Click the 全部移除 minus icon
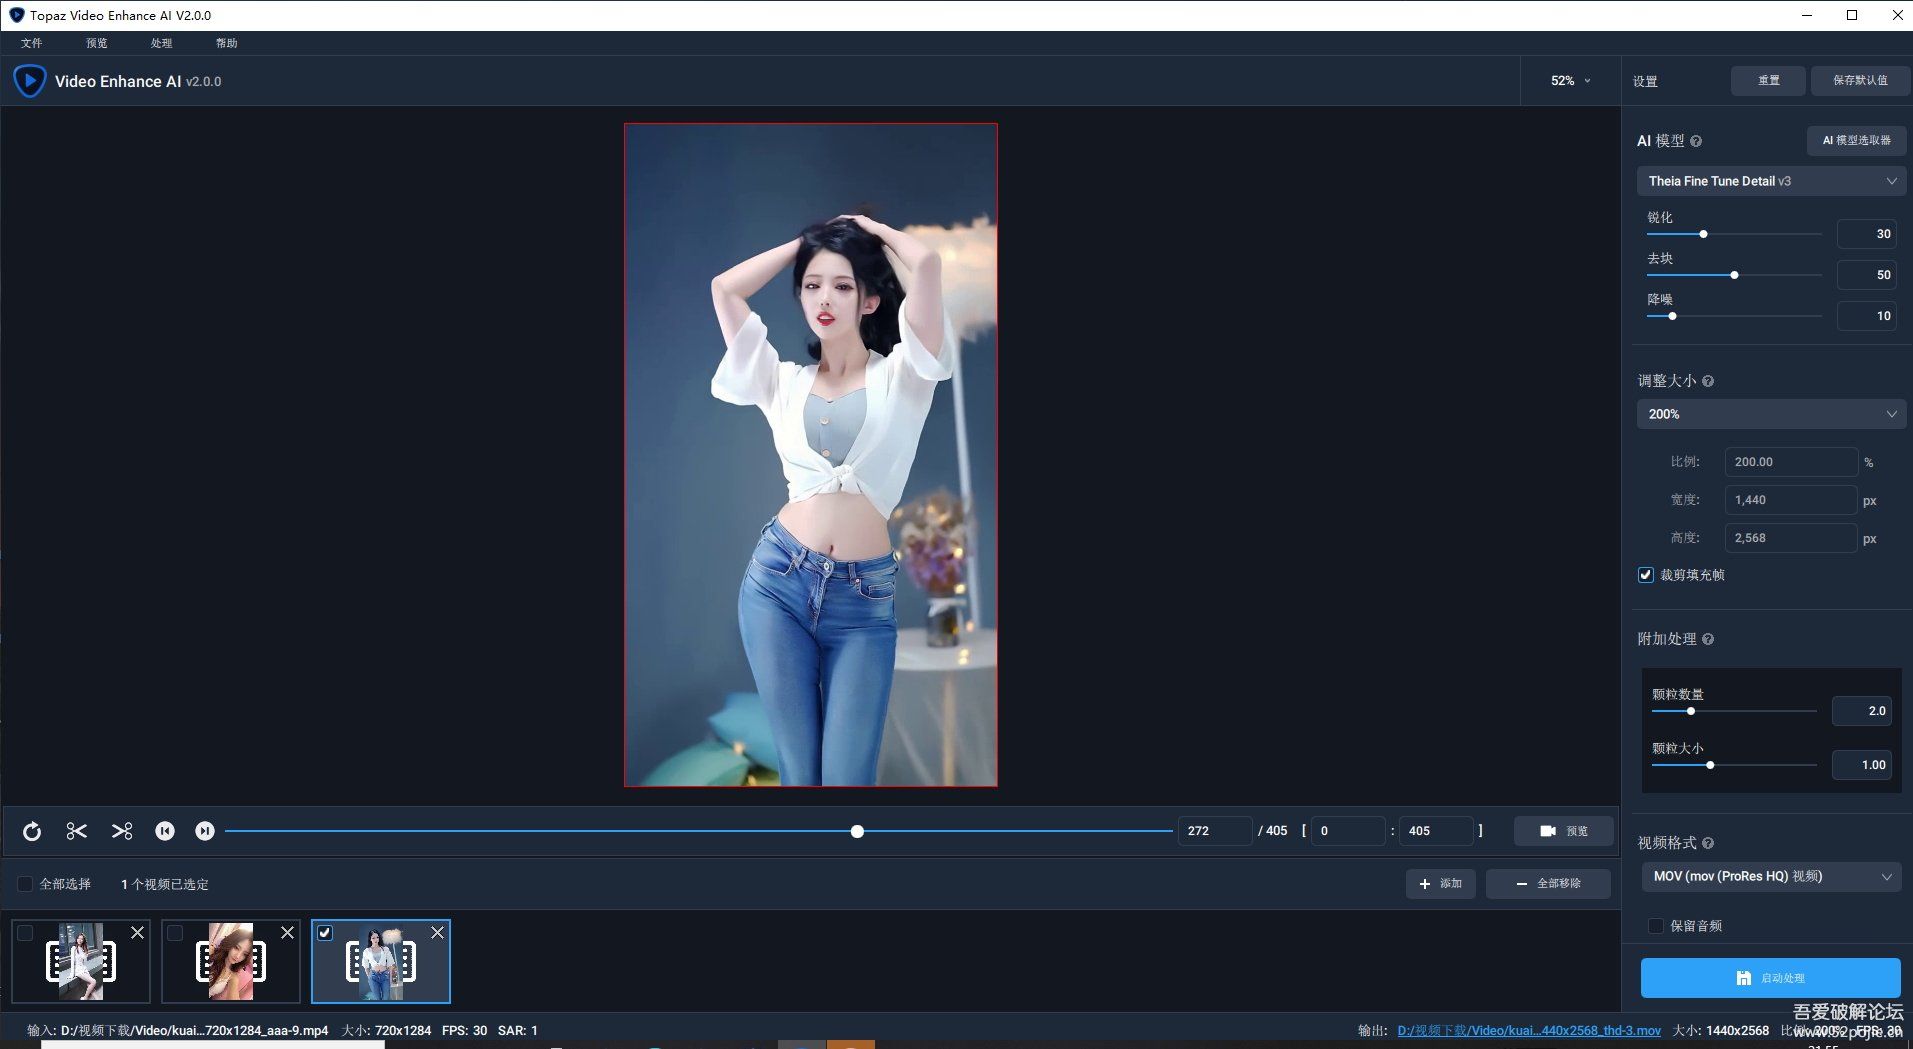This screenshot has height=1049, width=1913. [x=1522, y=884]
